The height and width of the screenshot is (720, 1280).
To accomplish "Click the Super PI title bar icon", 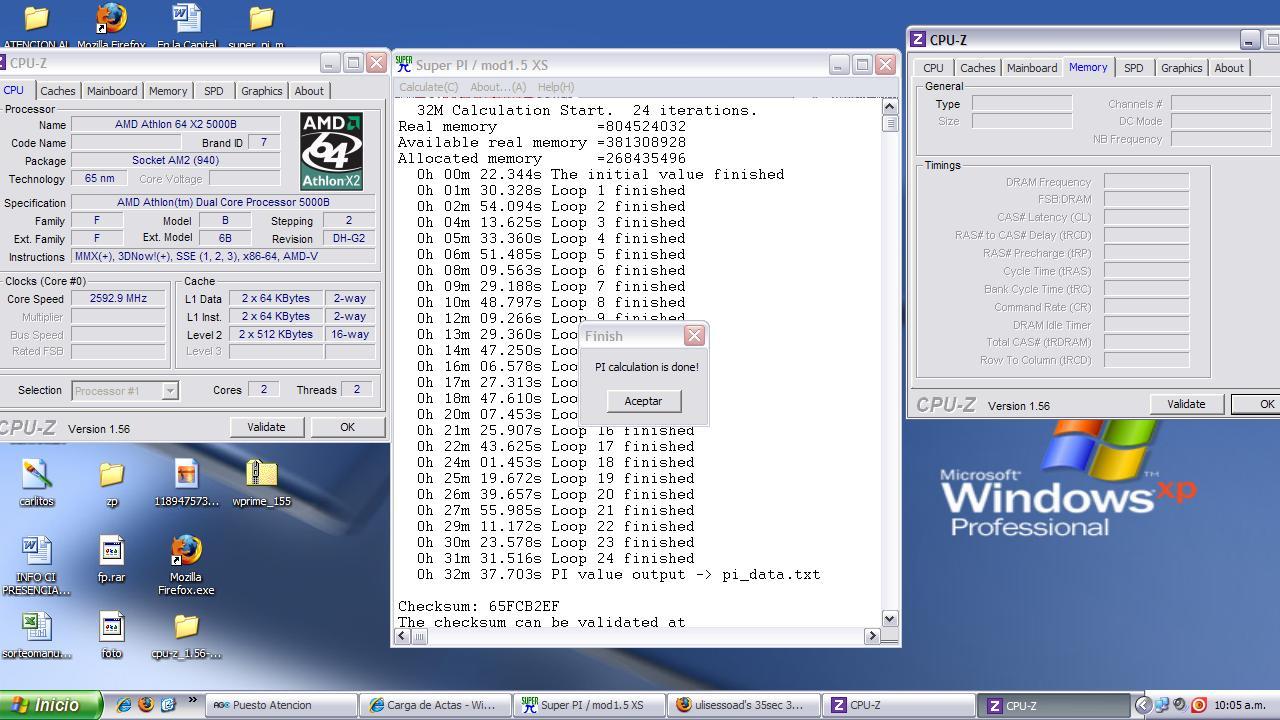I will click(x=403, y=64).
